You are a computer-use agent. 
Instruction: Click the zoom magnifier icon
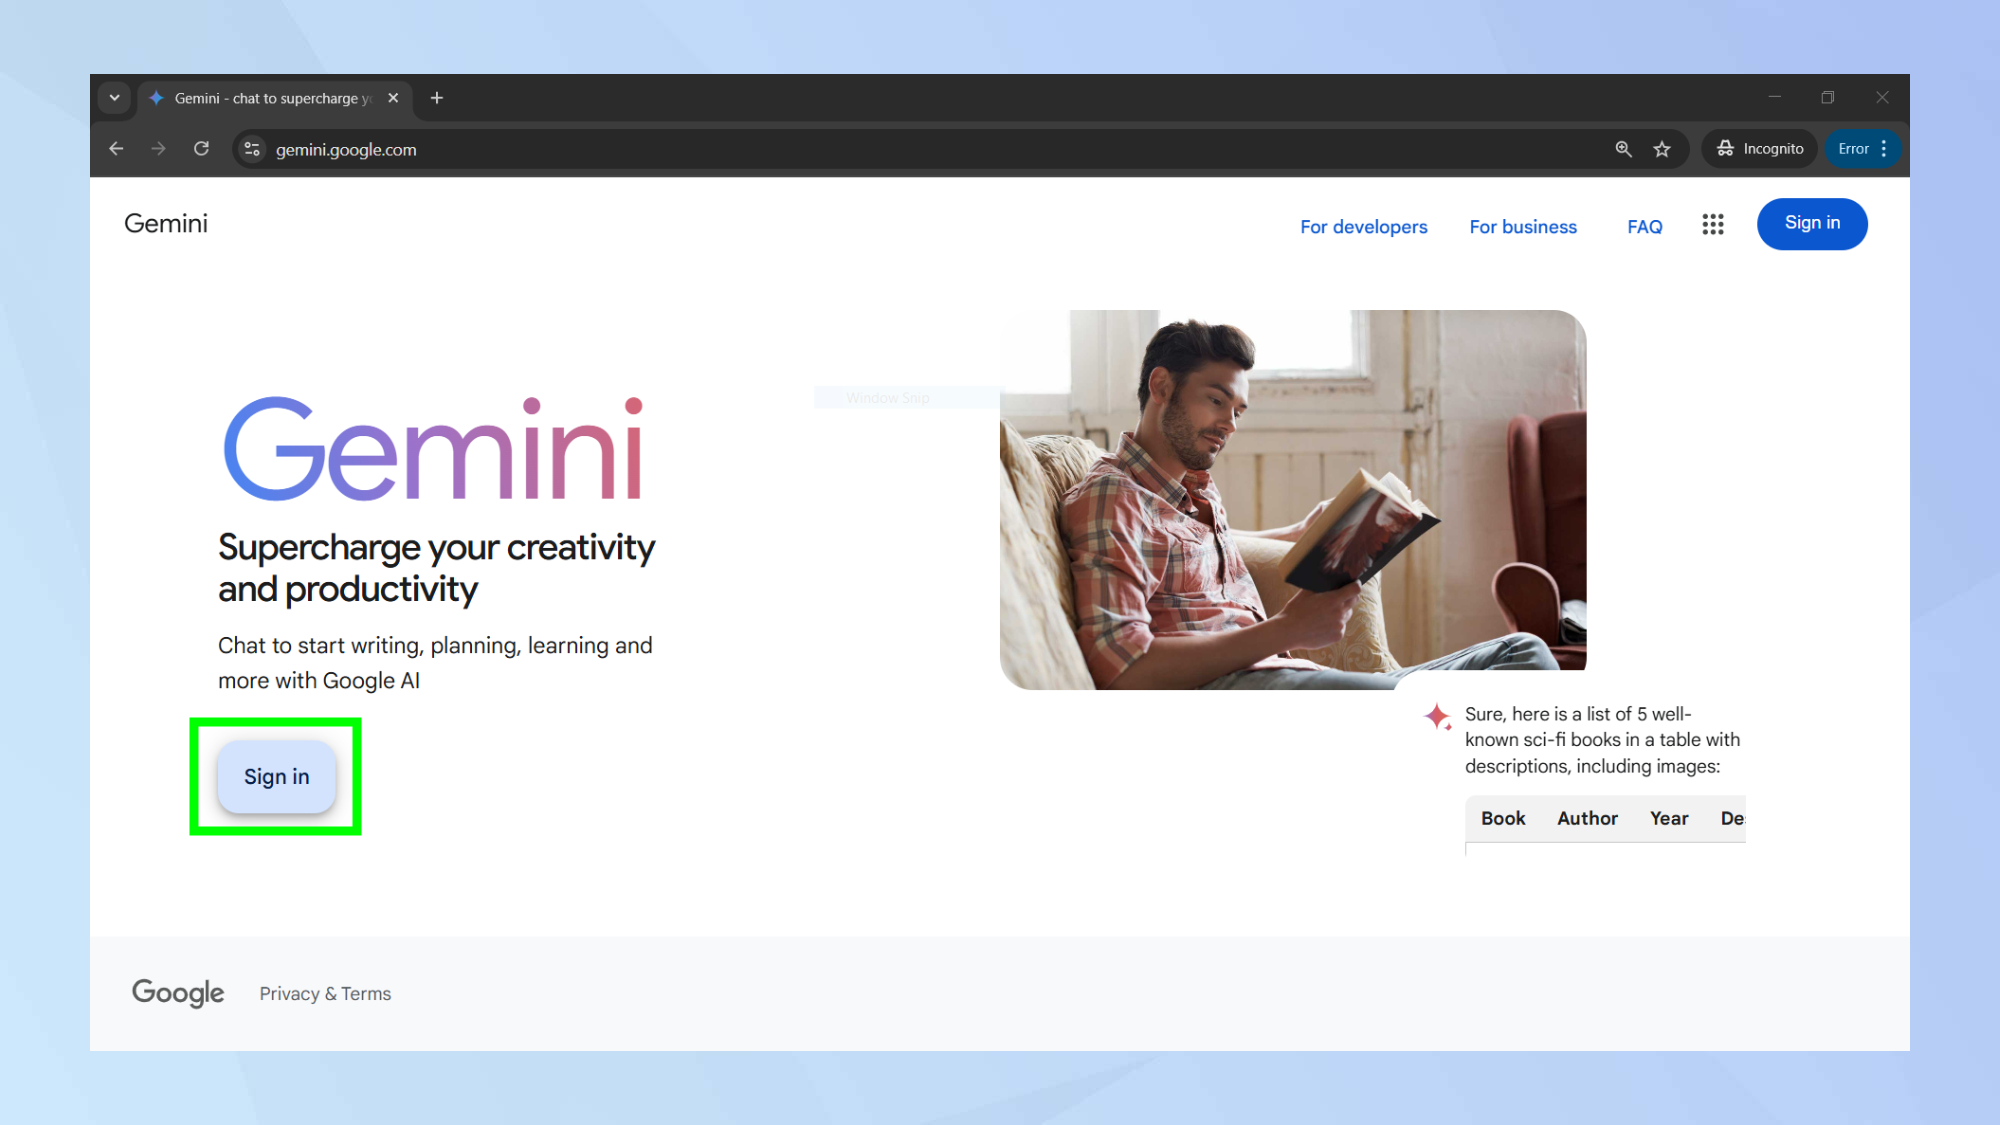click(x=1623, y=149)
